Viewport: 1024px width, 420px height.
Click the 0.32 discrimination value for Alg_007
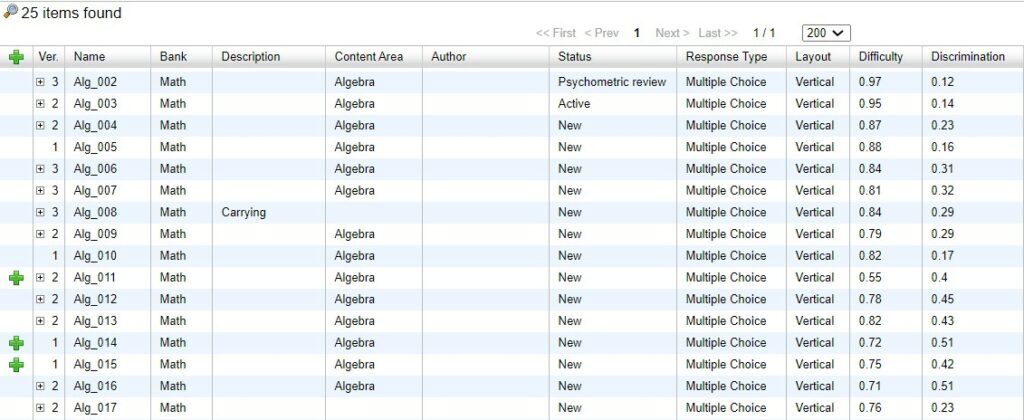(x=942, y=191)
